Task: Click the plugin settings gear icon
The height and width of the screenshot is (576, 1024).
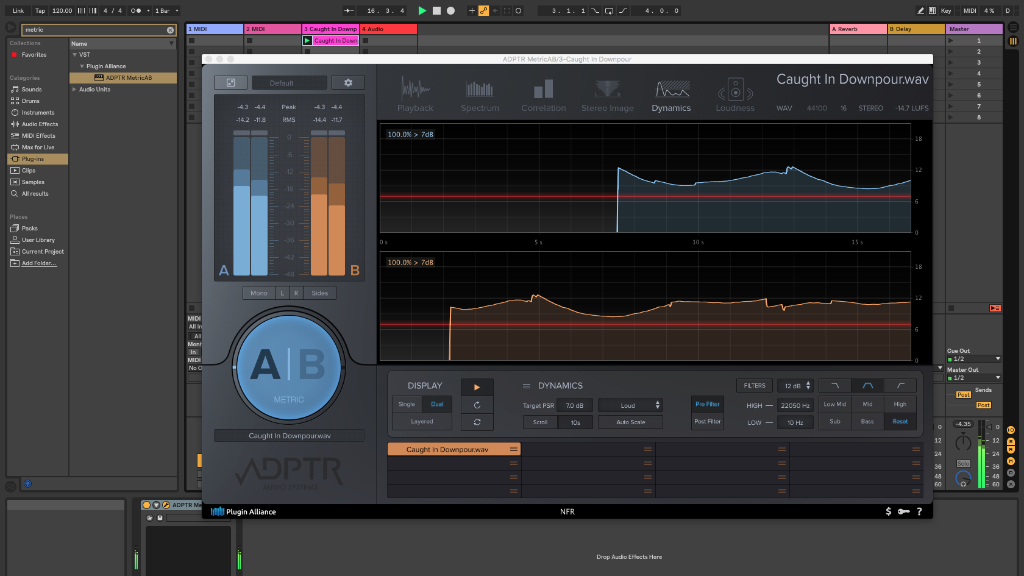Action: tap(348, 83)
